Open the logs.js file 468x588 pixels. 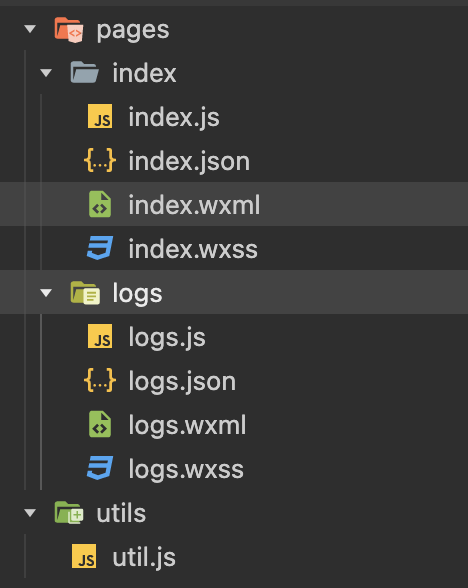[x=167, y=338]
